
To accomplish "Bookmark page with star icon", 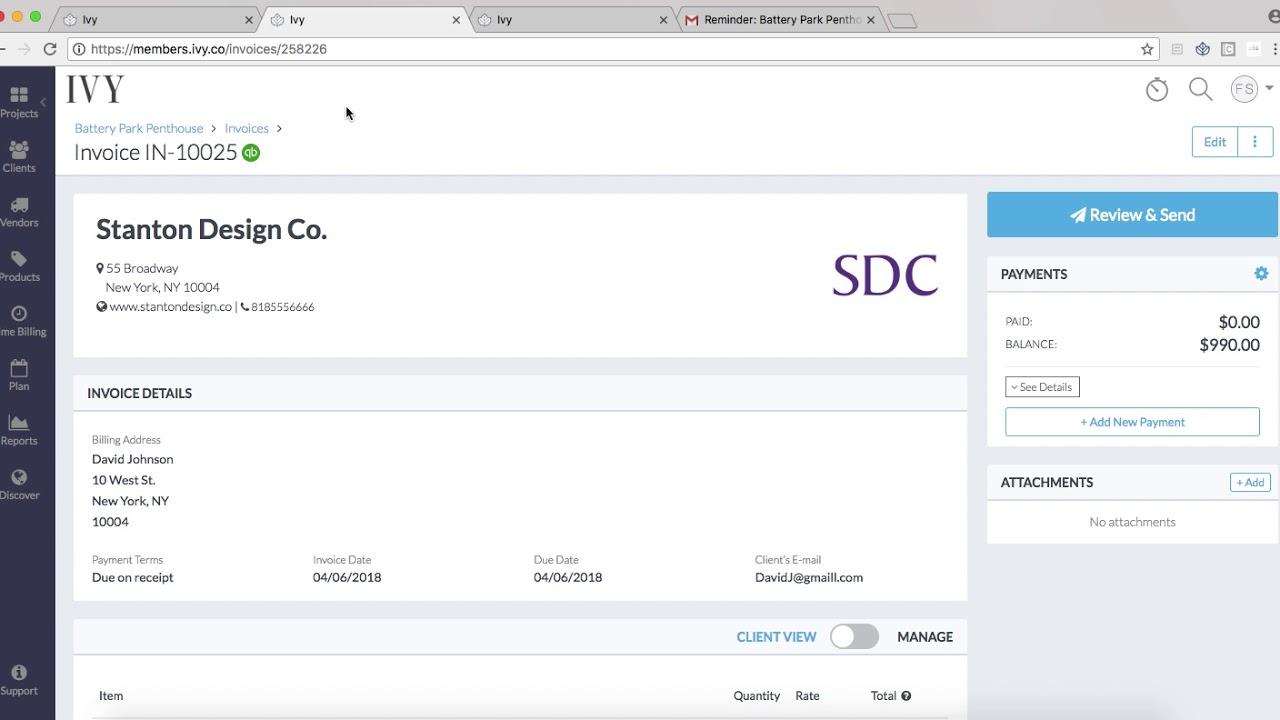I will point(1147,49).
